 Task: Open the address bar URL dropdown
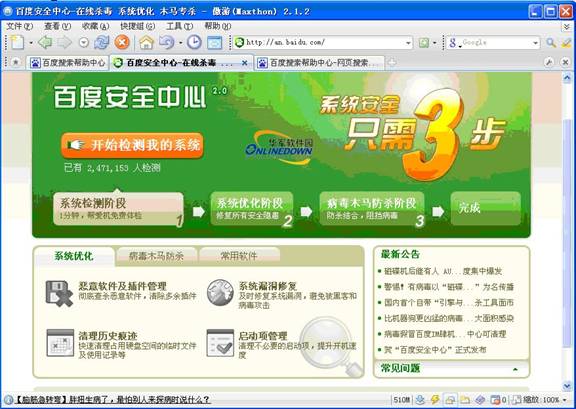click(408, 43)
